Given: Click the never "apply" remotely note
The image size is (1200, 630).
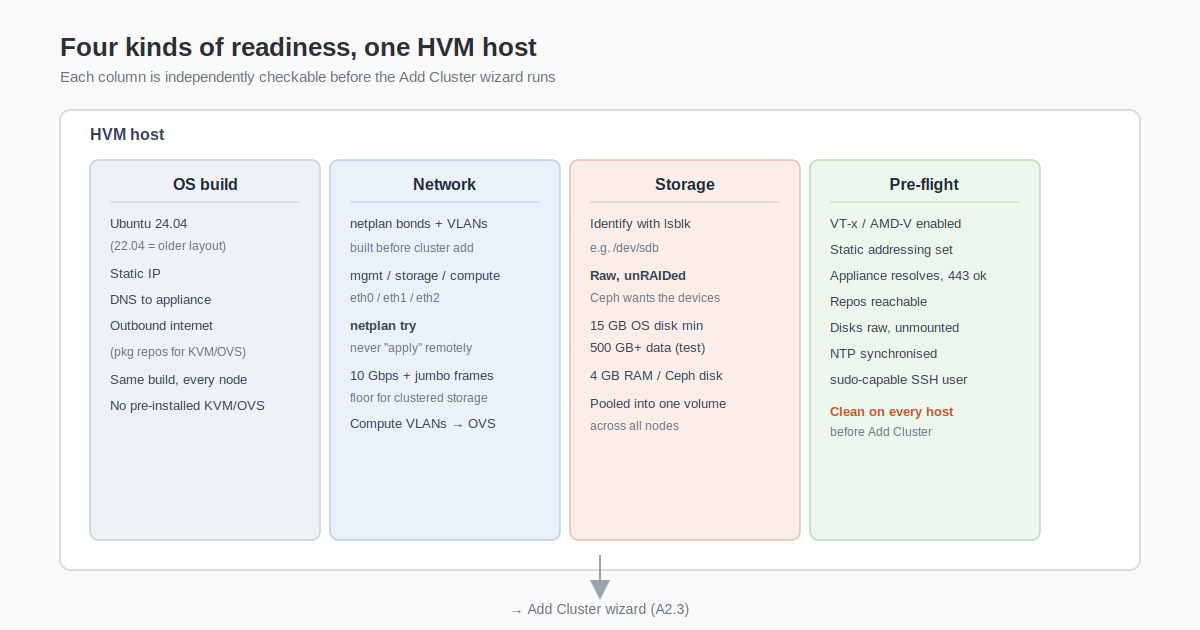Looking at the screenshot, I should (411, 348).
